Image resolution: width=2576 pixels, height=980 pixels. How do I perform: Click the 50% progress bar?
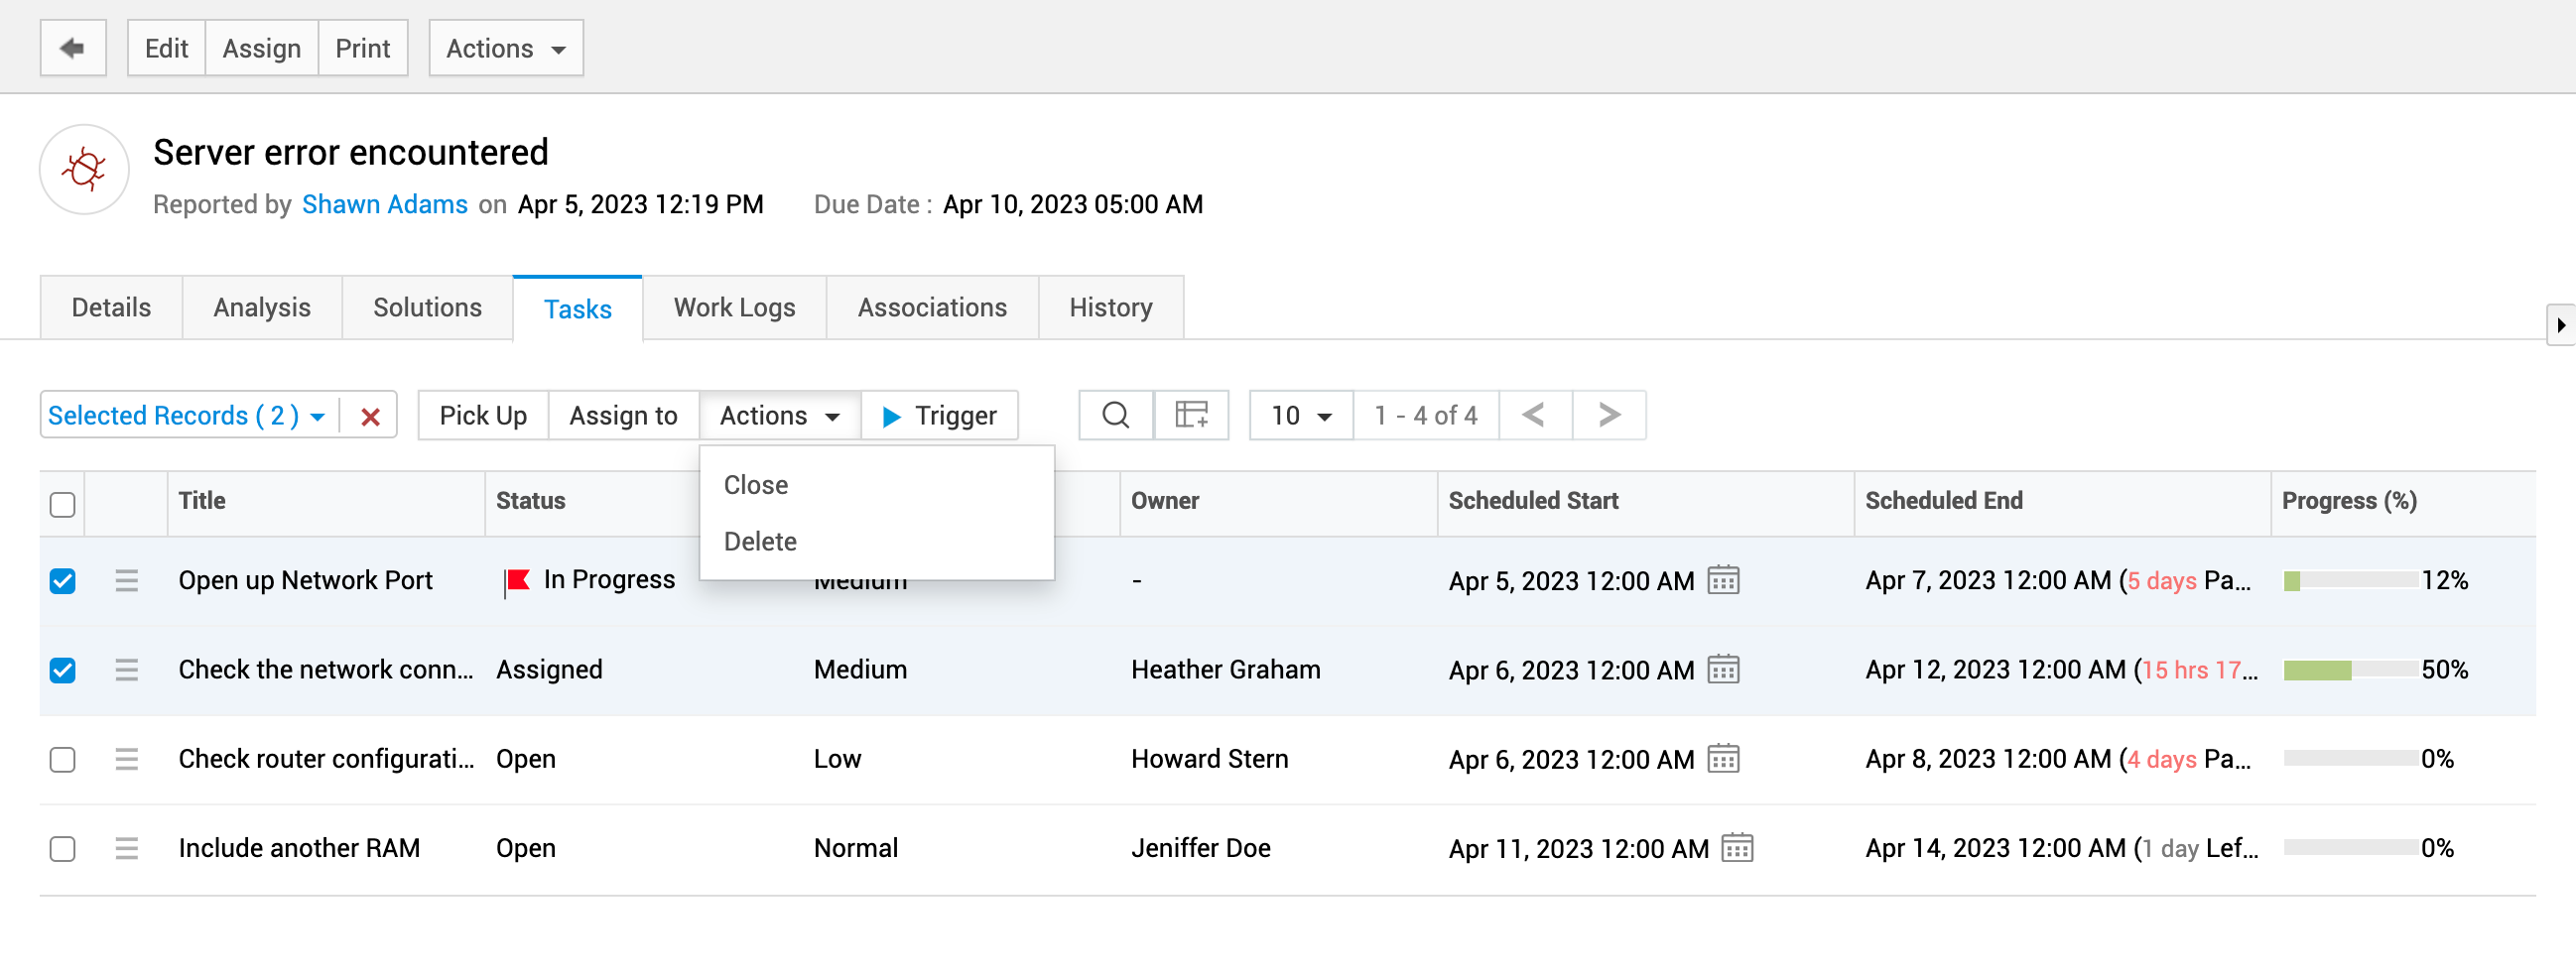pyautogui.click(x=2349, y=670)
